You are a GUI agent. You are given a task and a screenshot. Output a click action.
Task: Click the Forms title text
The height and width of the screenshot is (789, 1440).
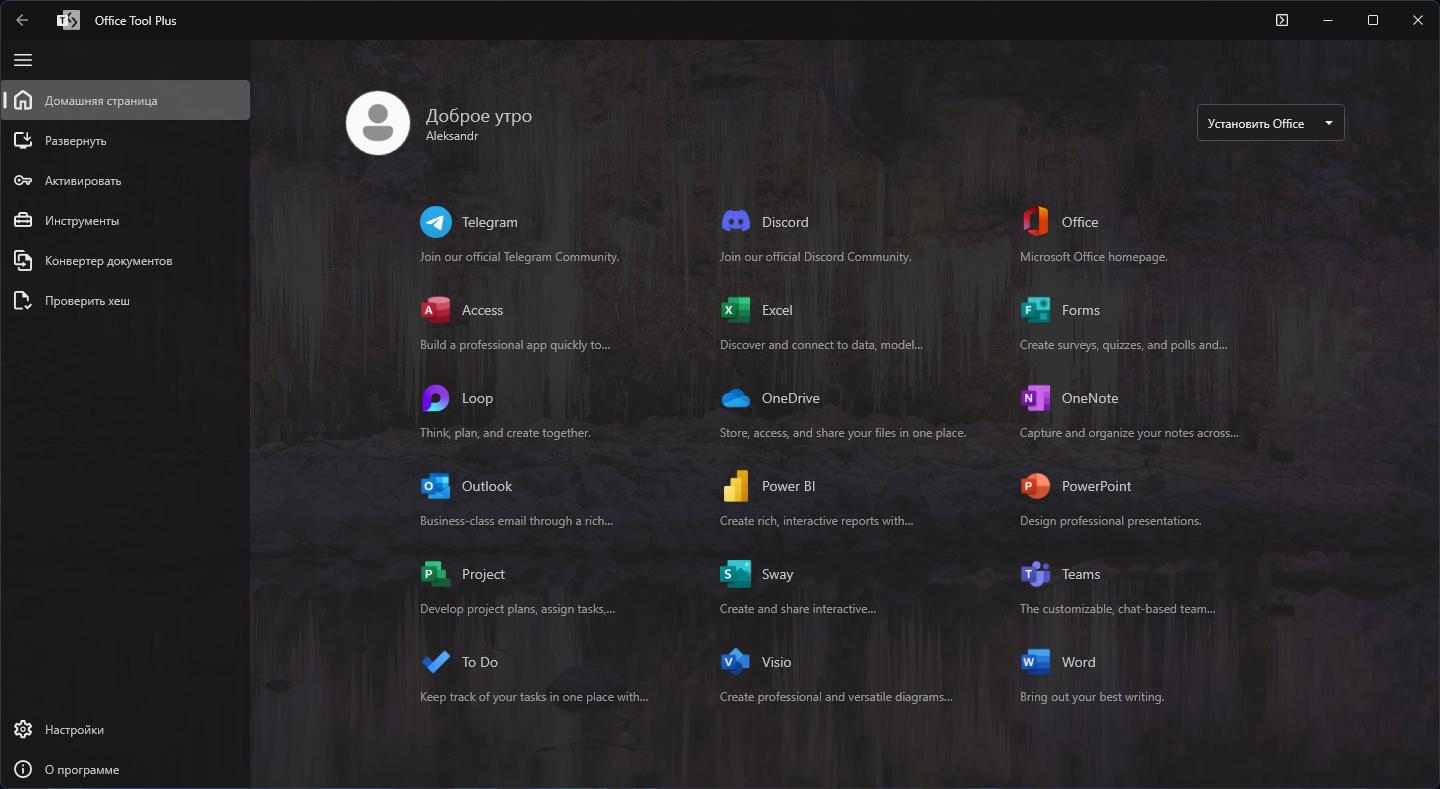point(1081,310)
